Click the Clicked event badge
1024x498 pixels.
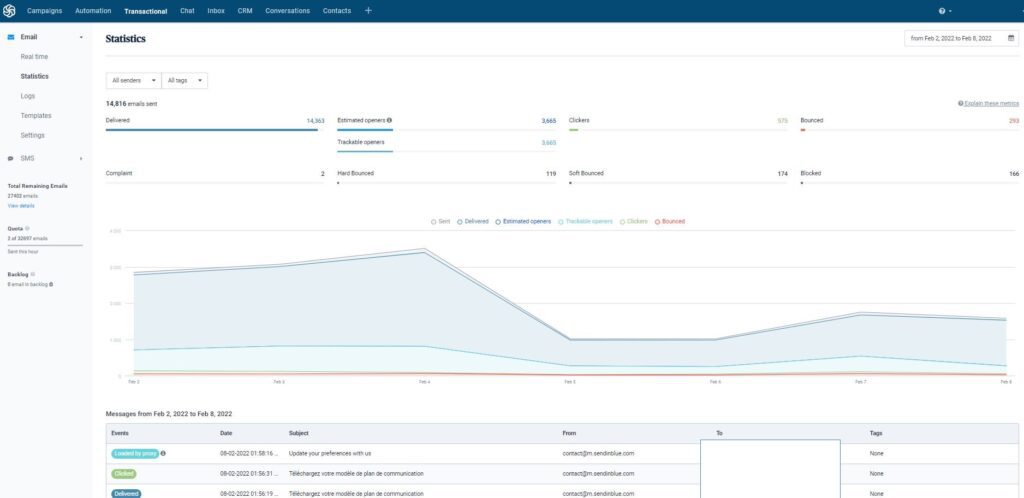point(123,473)
